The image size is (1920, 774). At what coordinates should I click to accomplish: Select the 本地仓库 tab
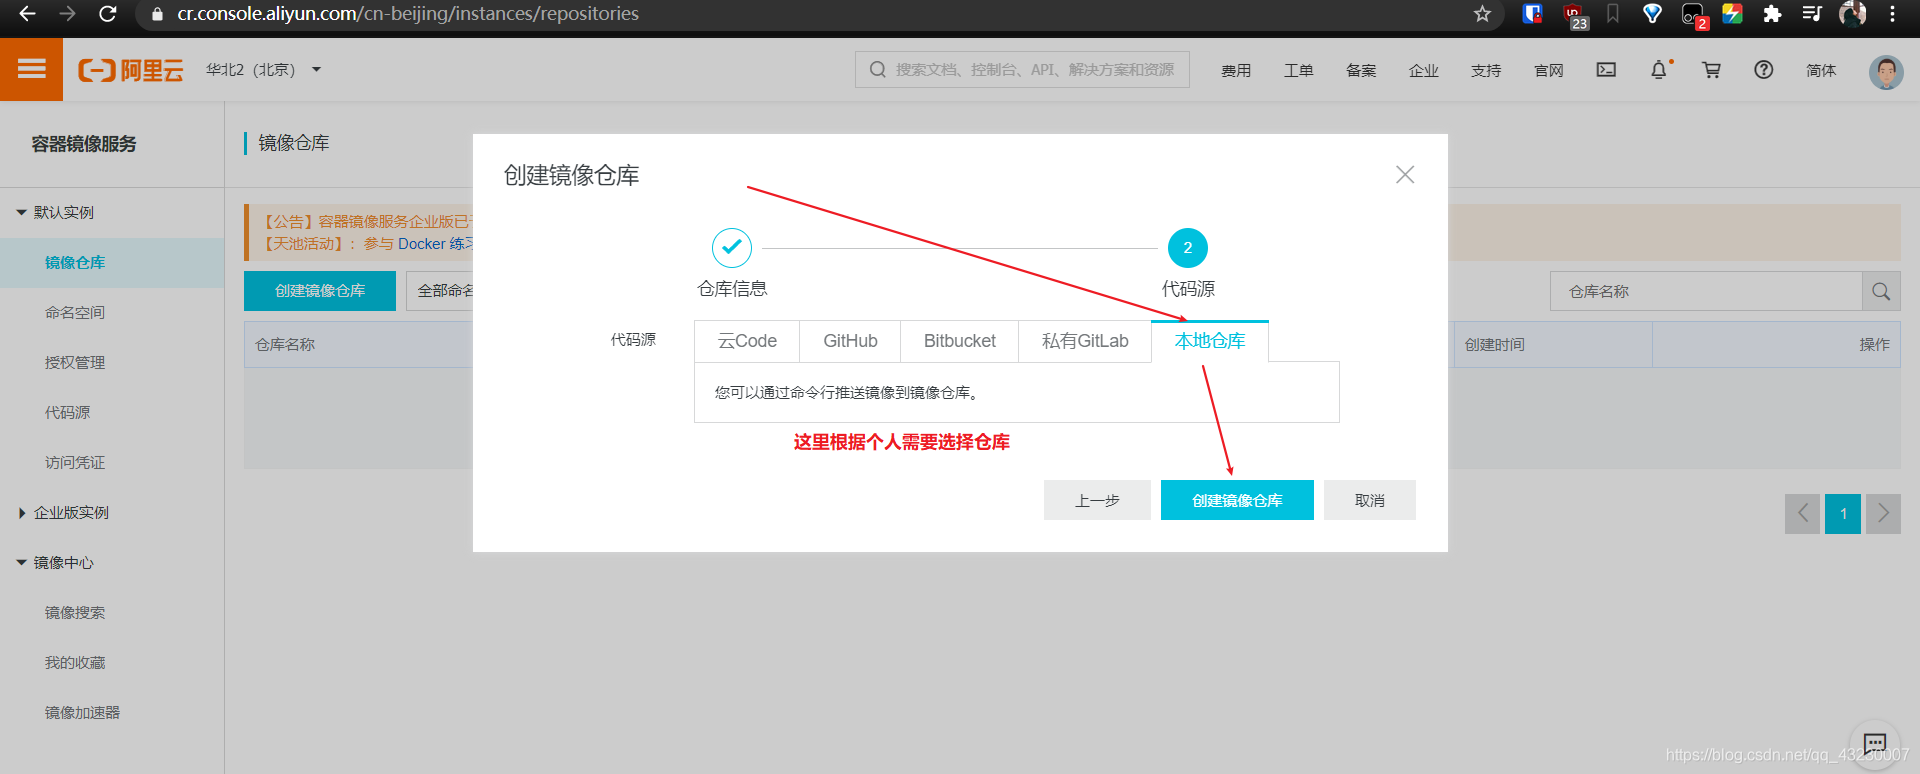click(x=1210, y=341)
